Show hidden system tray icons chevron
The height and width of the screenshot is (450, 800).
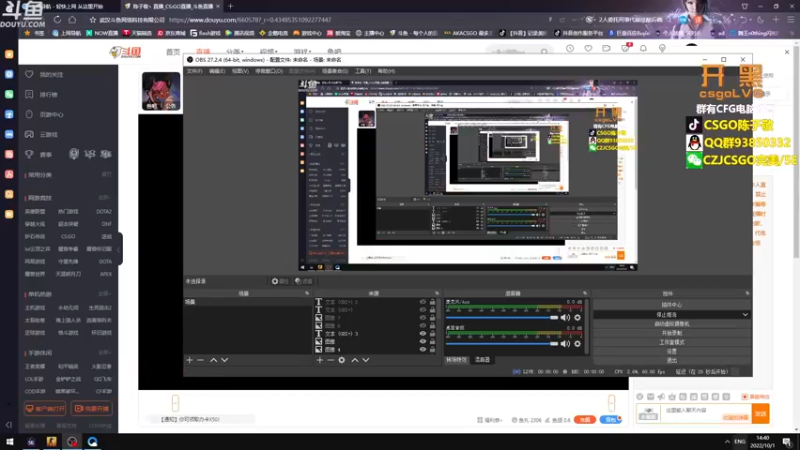(727, 442)
